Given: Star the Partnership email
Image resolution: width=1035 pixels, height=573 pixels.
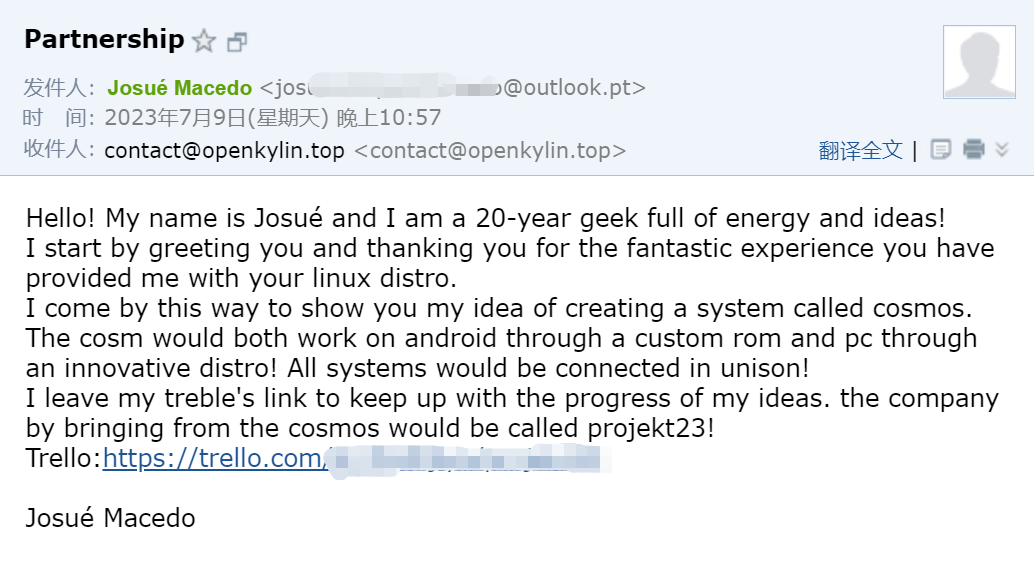Looking at the screenshot, I should (204, 41).
